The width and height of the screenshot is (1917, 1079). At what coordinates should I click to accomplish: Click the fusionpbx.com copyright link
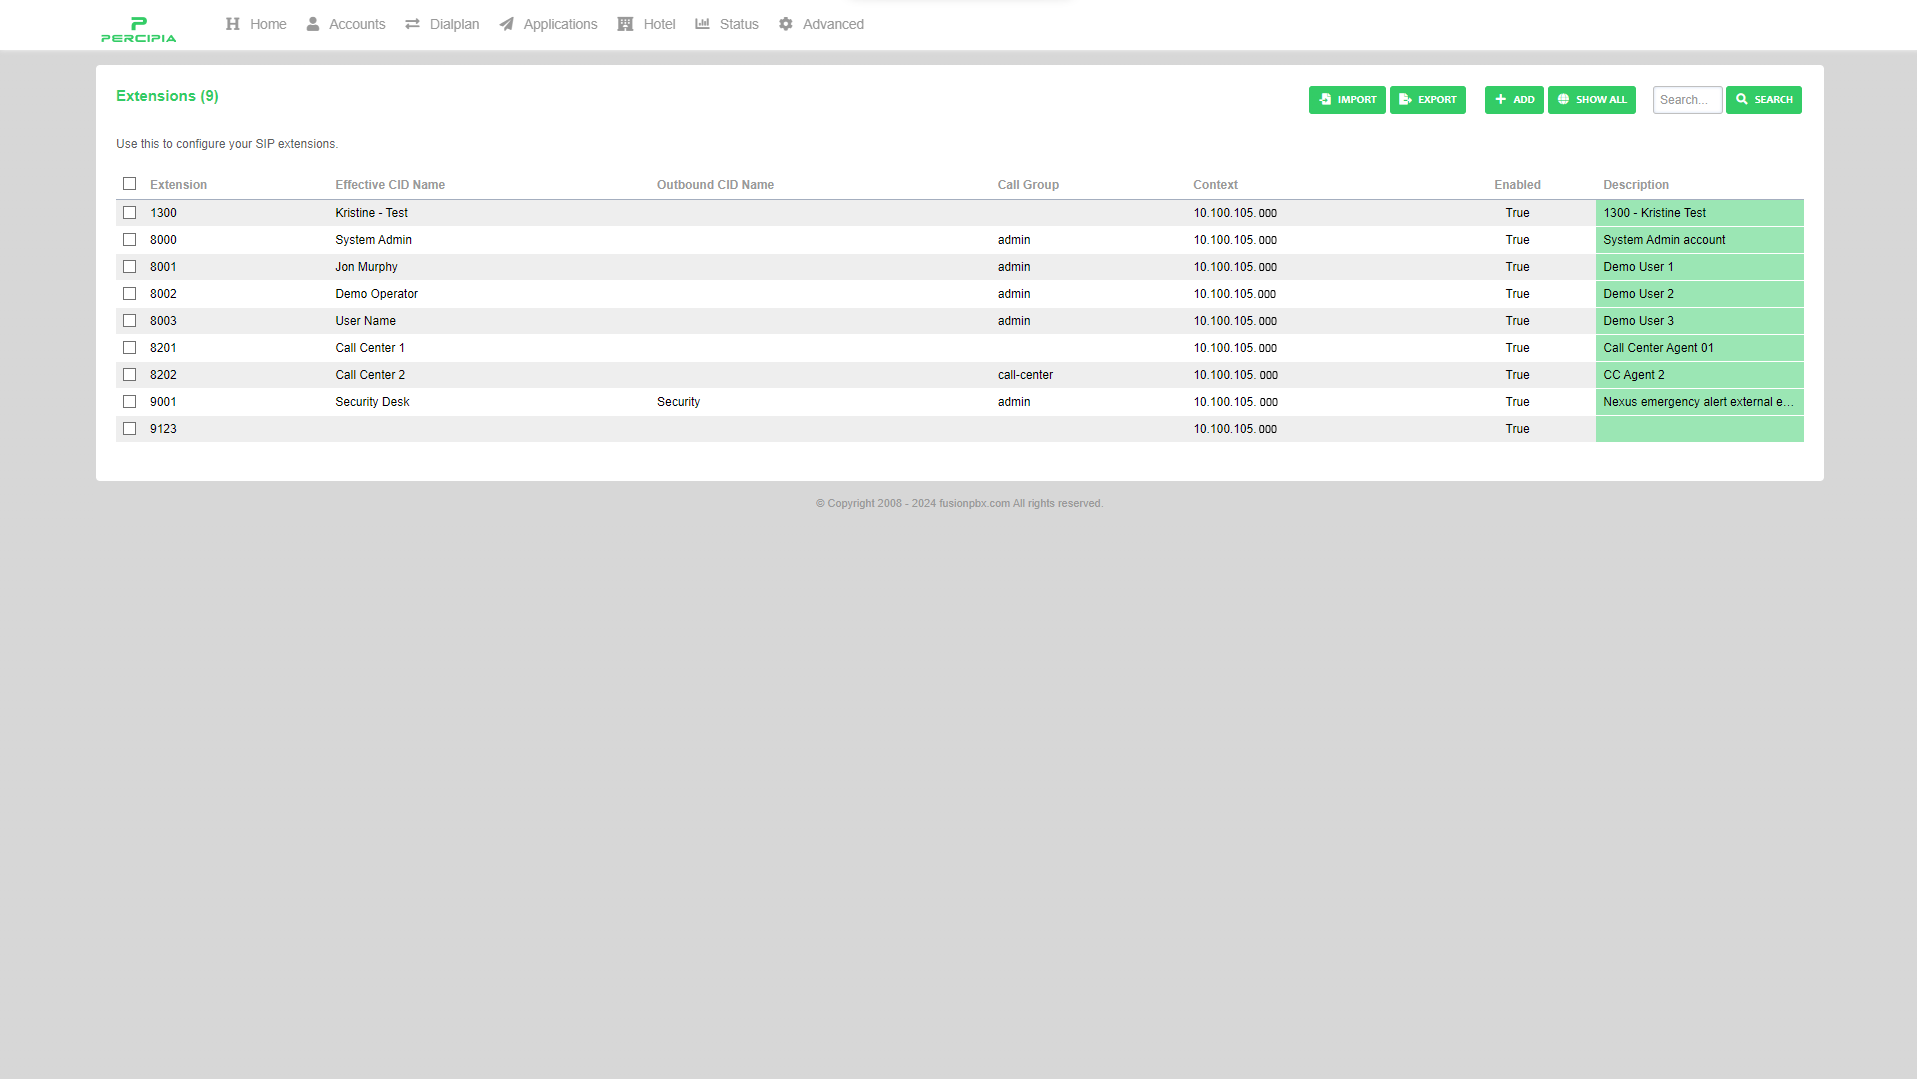pos(973,503)
